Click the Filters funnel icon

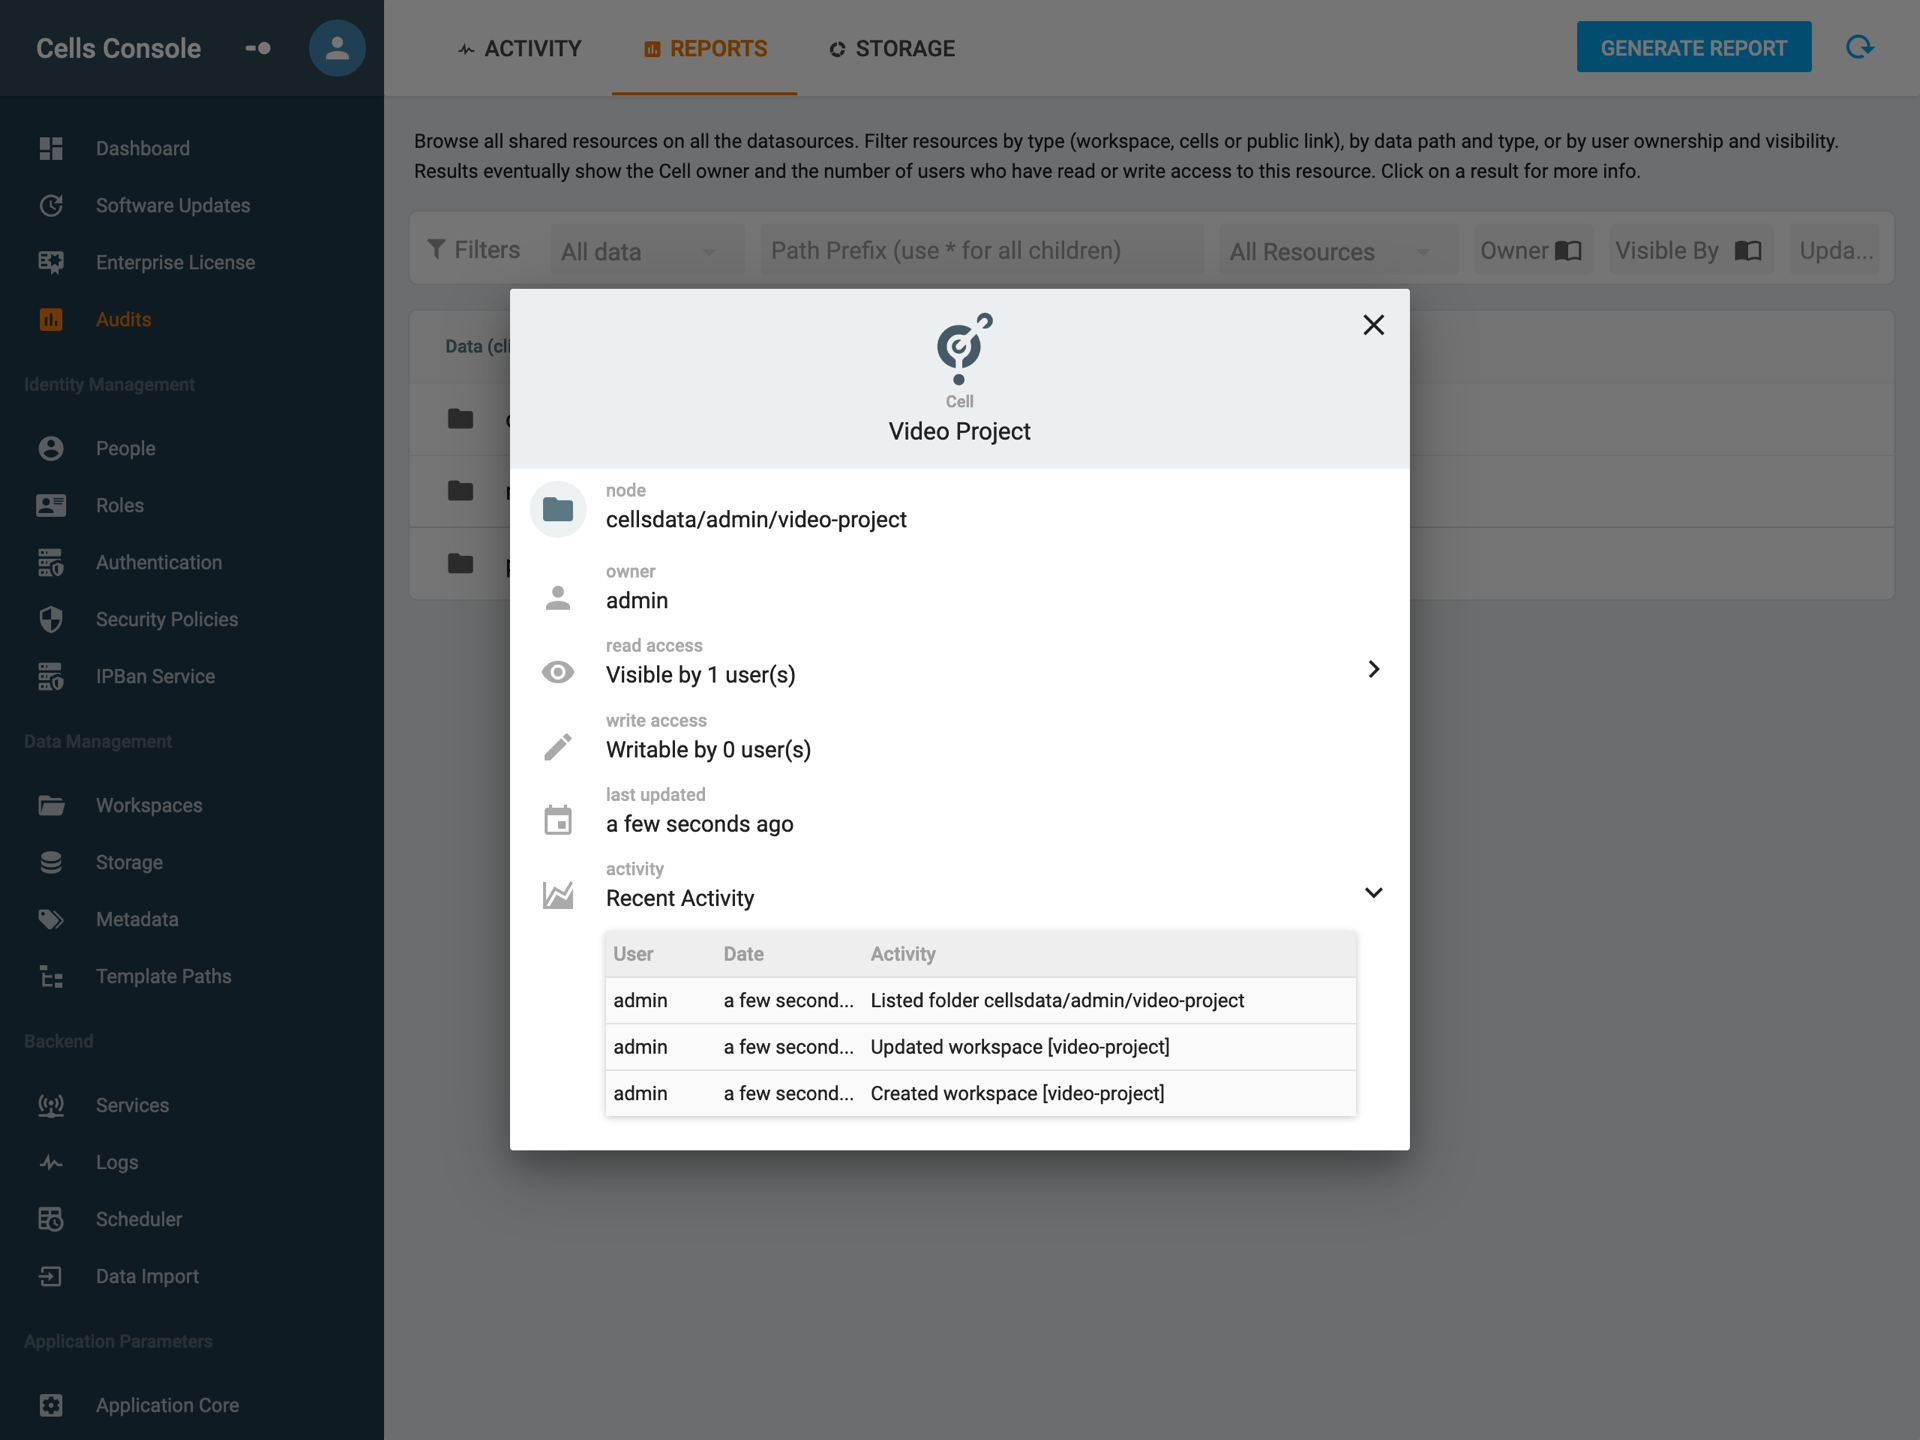point(436,249)
